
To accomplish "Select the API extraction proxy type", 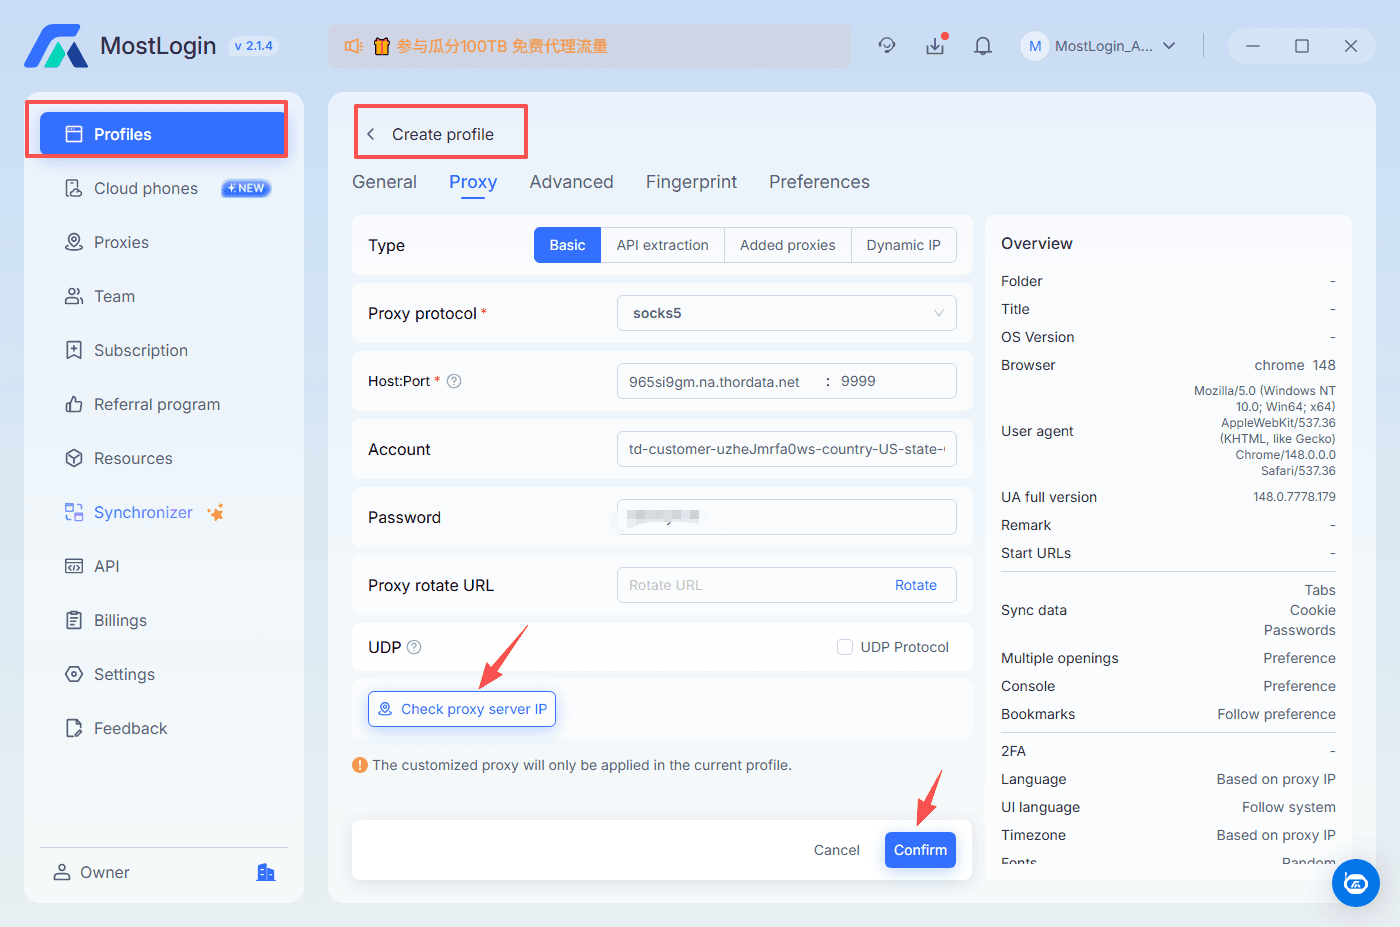I will tap(662, 245).
